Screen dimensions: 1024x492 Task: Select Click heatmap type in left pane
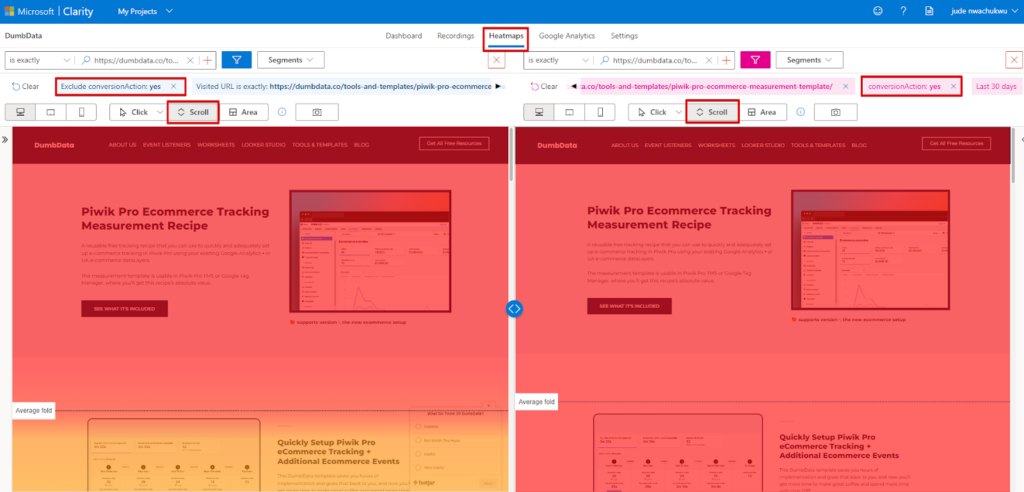click(133, 112)
